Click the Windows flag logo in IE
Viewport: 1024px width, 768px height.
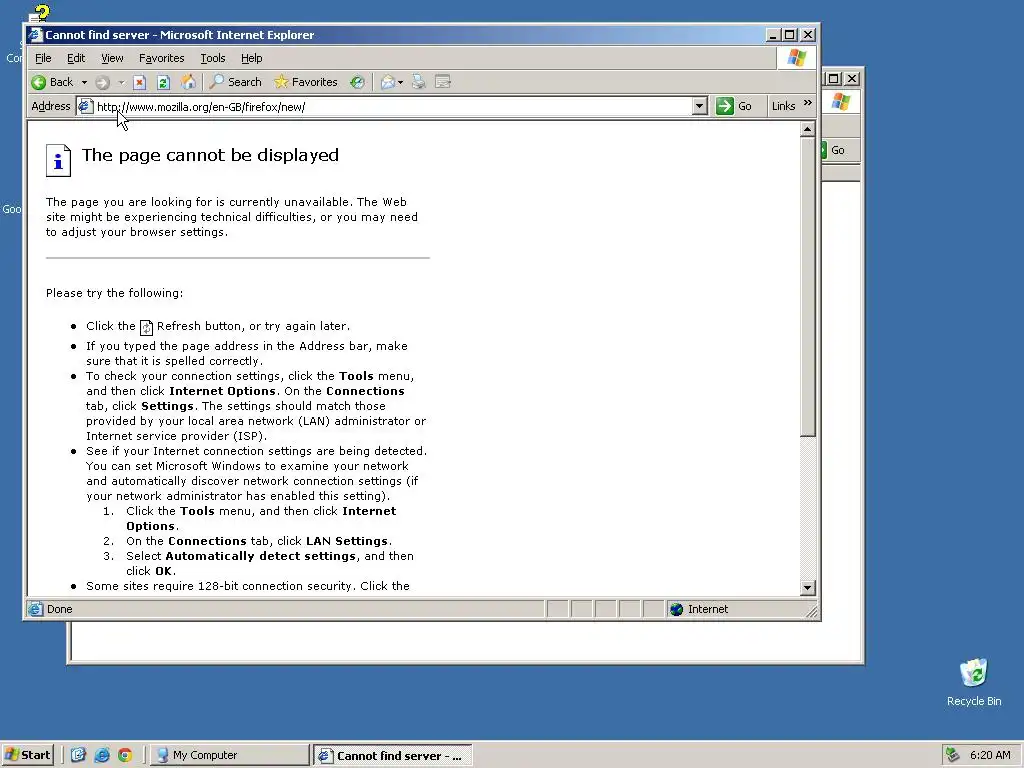tap(797, 58)
